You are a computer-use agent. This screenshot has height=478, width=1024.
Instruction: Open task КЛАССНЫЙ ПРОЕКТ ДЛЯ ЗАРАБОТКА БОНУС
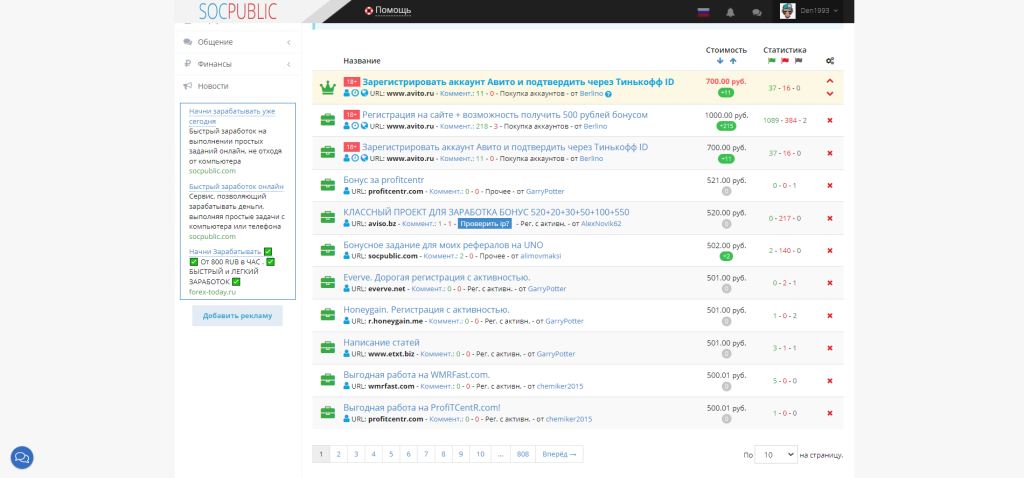[487, 212]
